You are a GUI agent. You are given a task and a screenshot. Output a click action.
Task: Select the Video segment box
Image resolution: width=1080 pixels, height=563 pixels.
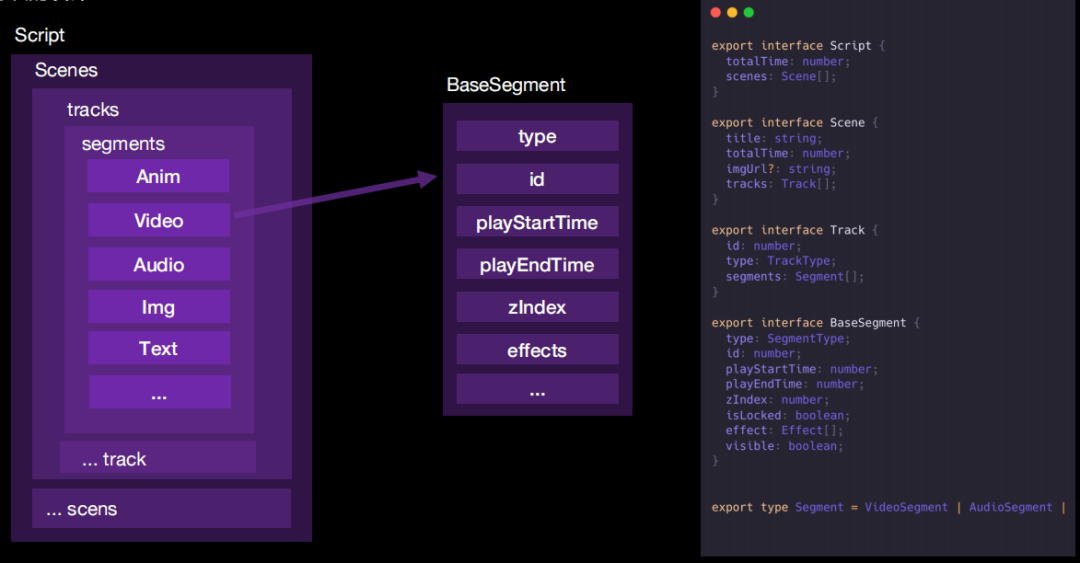159,220
